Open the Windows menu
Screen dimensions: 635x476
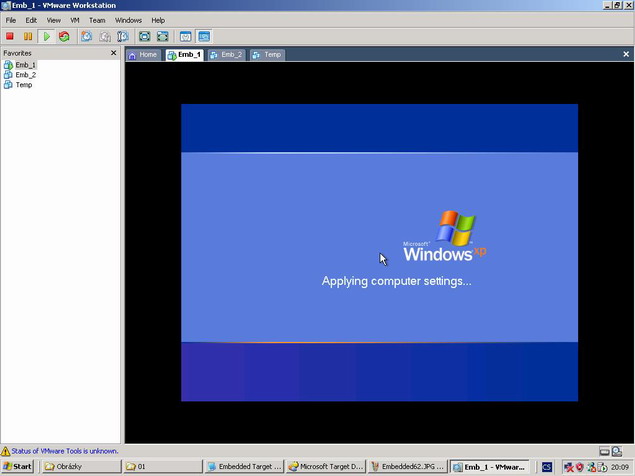128,20
